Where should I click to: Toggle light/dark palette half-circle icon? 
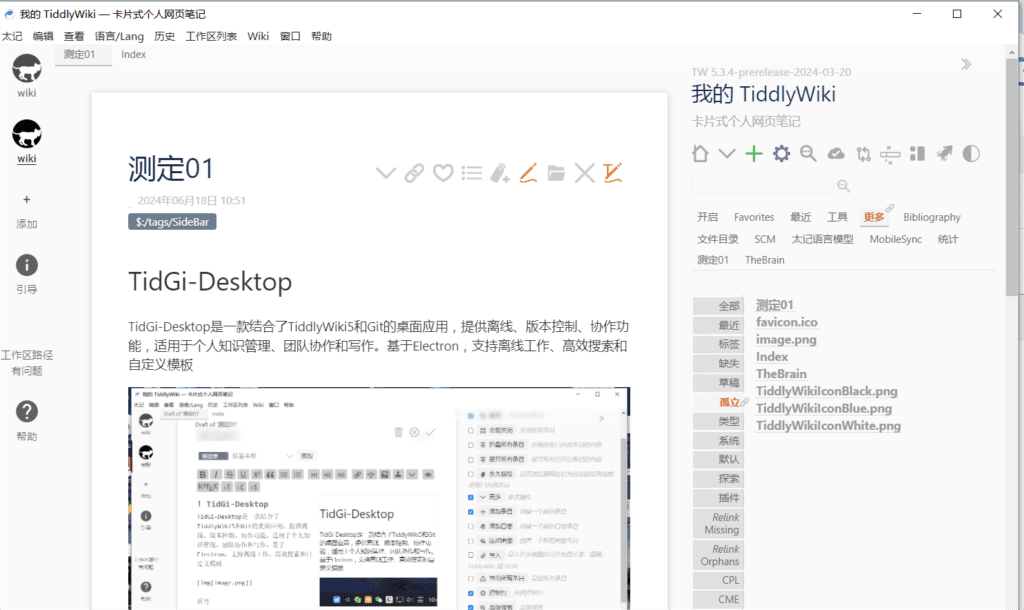click(971, 153)
